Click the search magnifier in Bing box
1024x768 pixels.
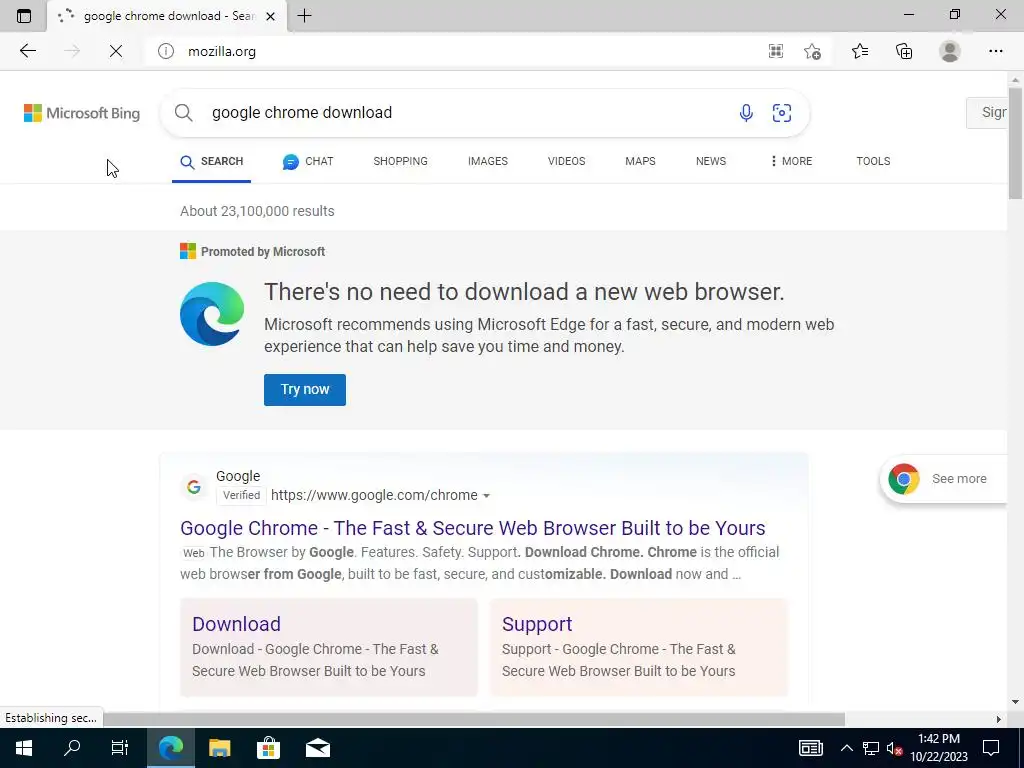click(184, 112)
